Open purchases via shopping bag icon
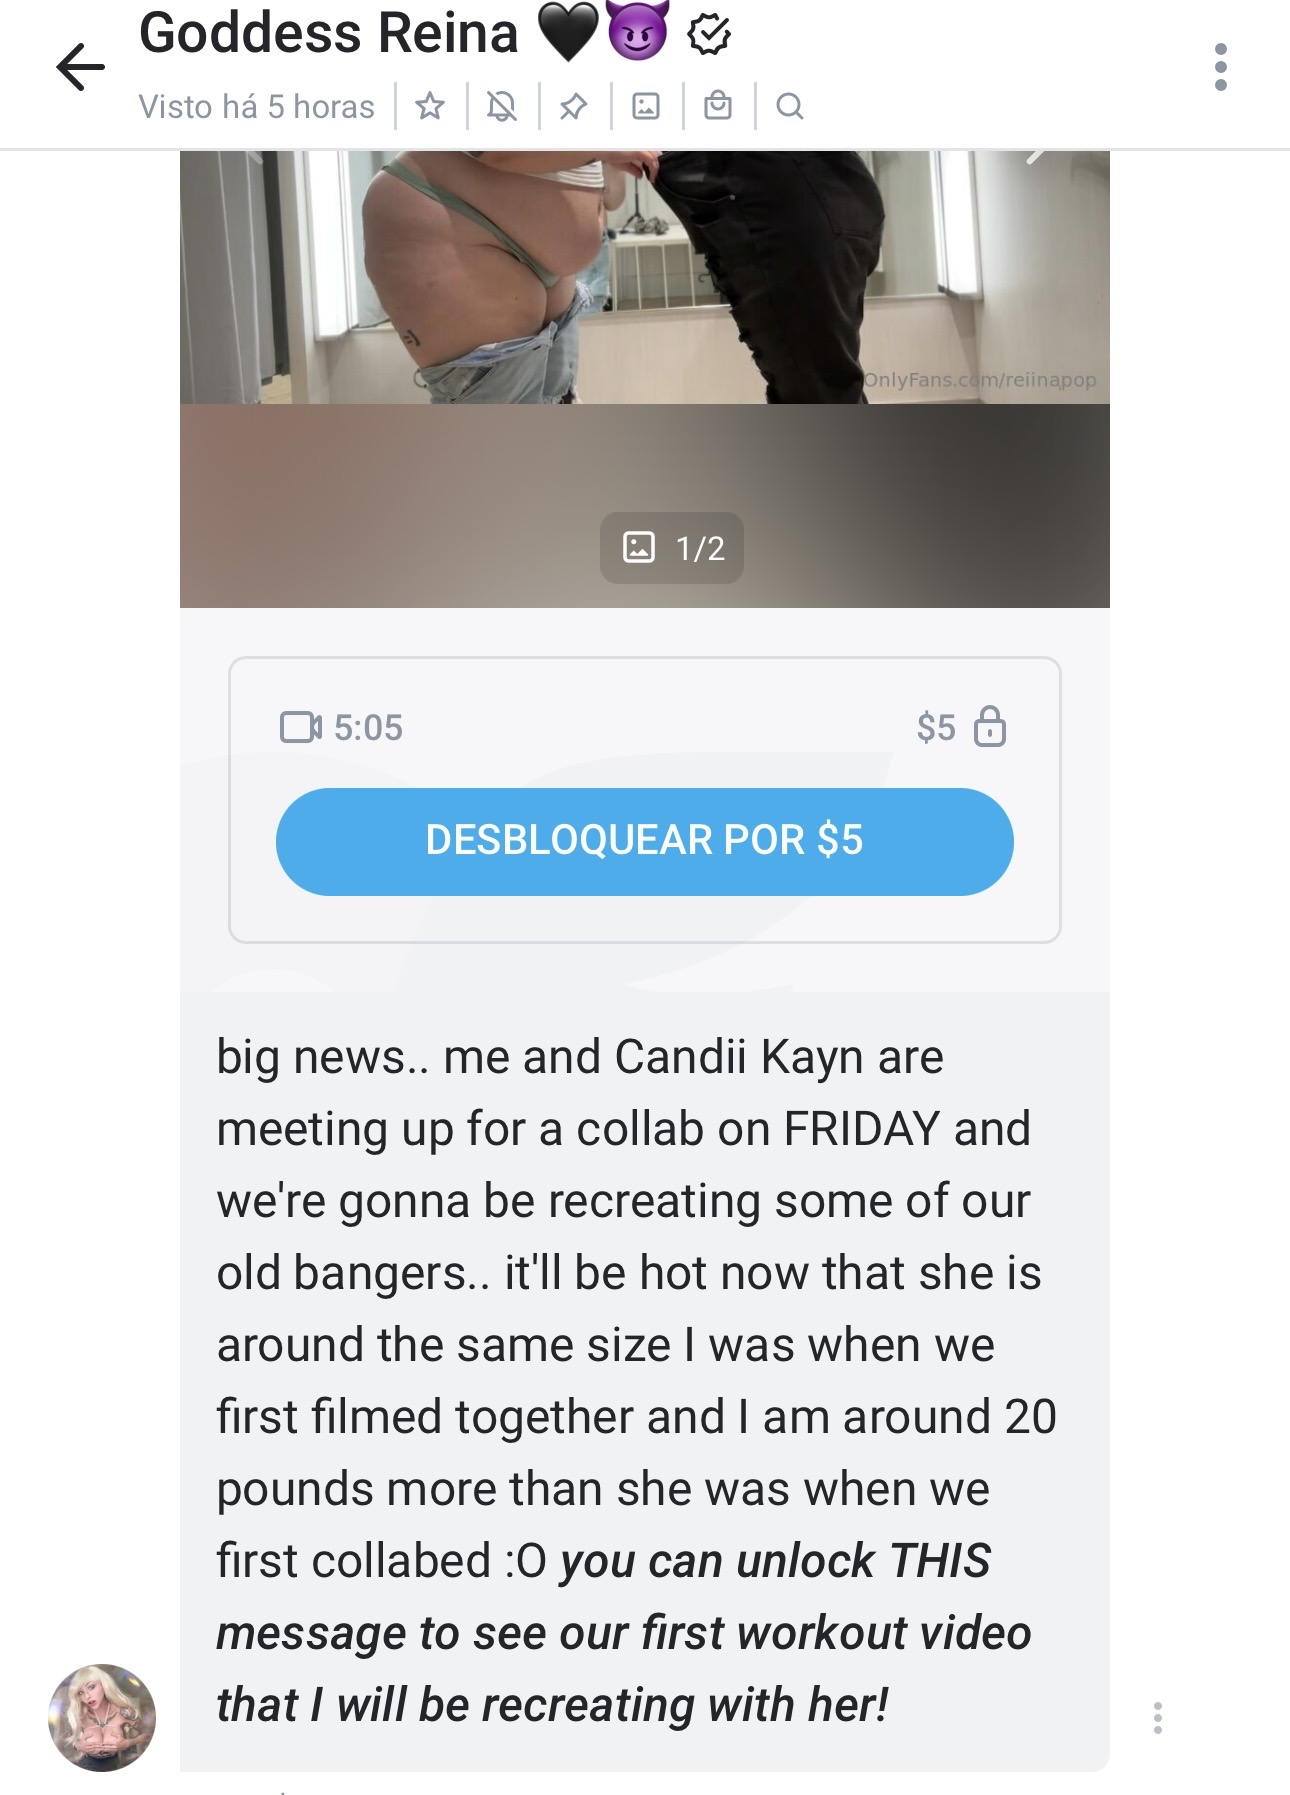Screen dimensions: 1290x1795 [x=718, y=106]
